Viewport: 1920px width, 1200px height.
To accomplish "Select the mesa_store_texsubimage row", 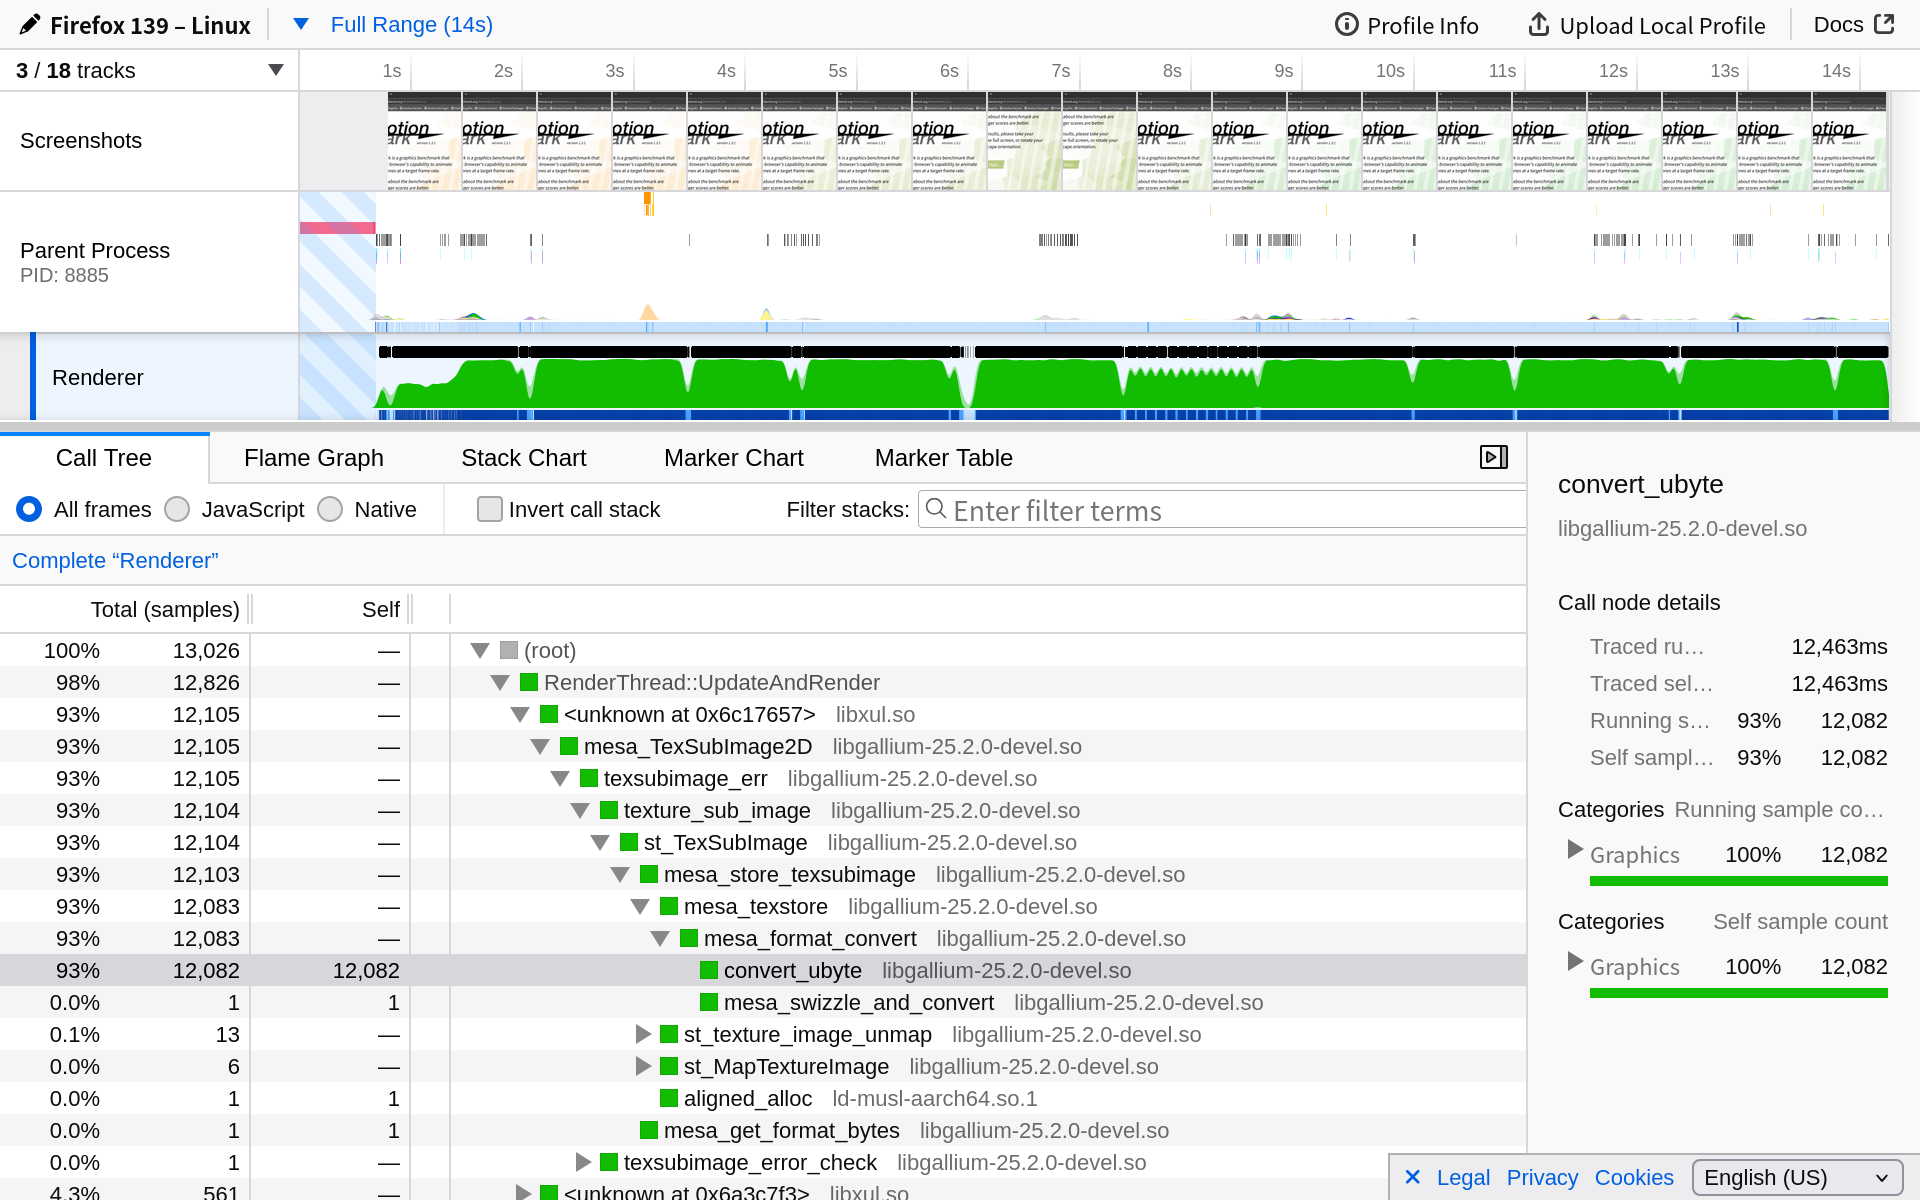I will tap(763, 874).
